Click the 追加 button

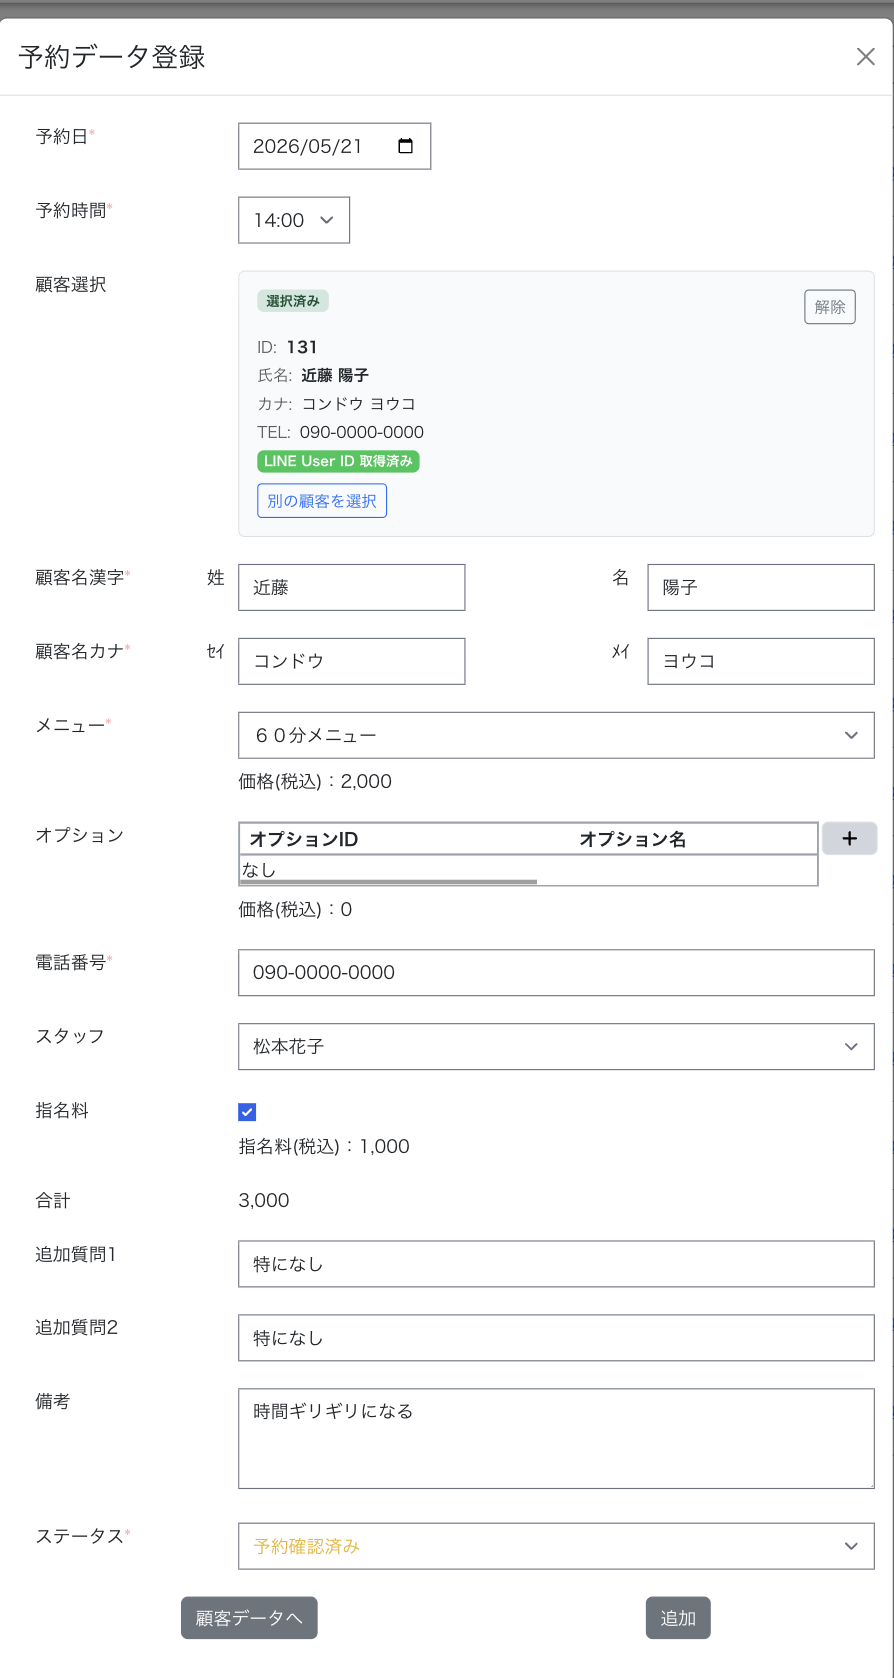(678, 1618)
